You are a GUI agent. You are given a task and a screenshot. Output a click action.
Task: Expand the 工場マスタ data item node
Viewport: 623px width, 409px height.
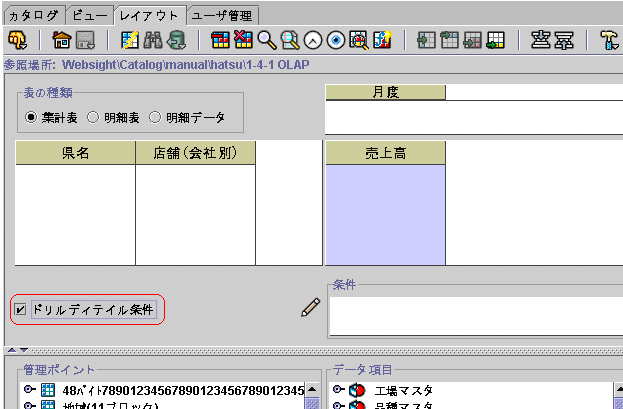[x=339, y=389]
